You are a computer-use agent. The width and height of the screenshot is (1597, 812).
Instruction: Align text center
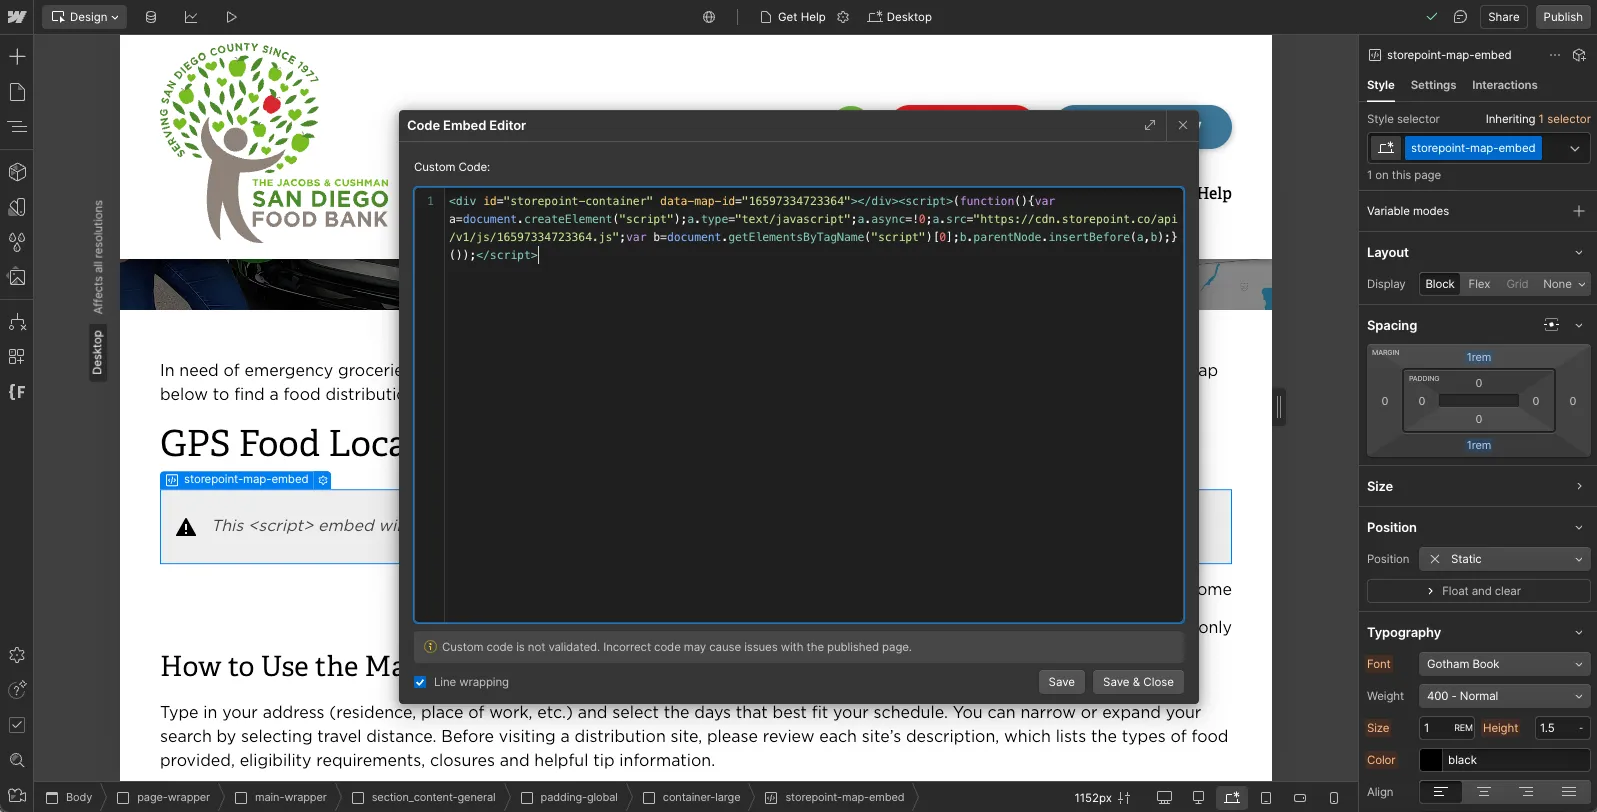coord(1483,792)
